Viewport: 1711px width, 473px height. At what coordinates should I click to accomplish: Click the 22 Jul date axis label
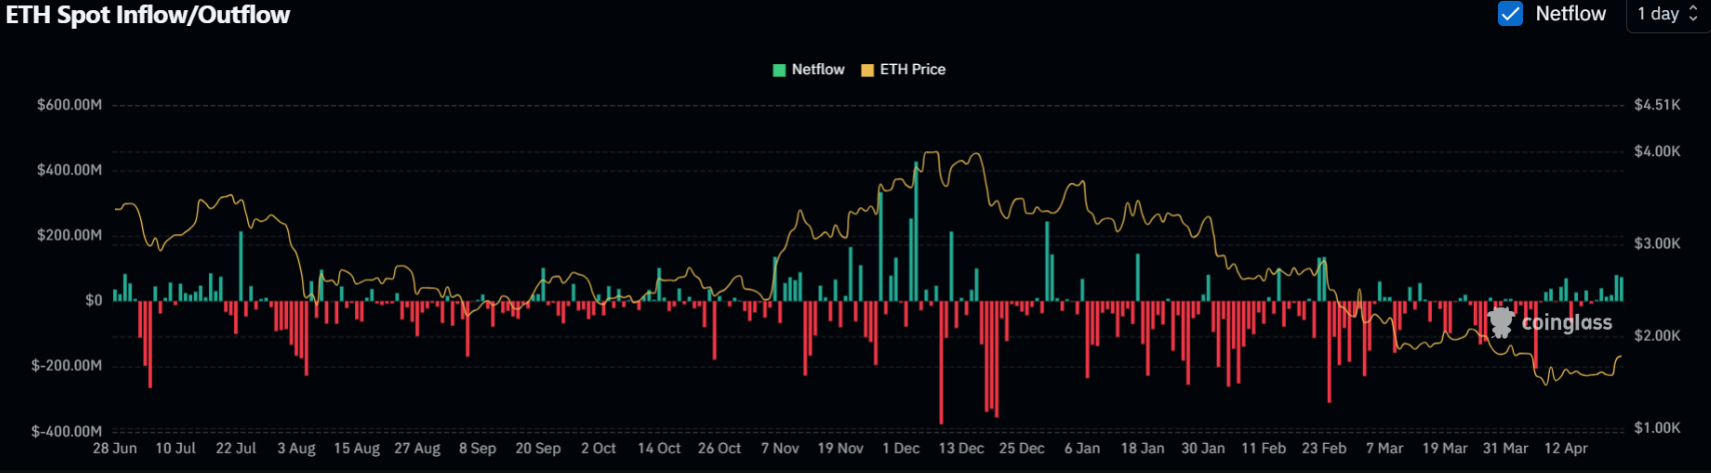click(236, 448)
